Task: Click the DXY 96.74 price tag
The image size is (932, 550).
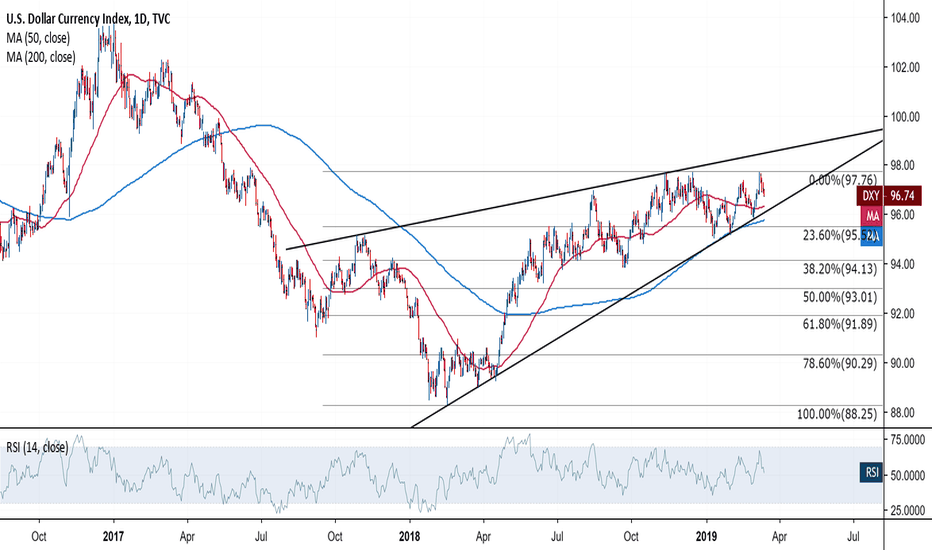Action: [x=889, y=196]
